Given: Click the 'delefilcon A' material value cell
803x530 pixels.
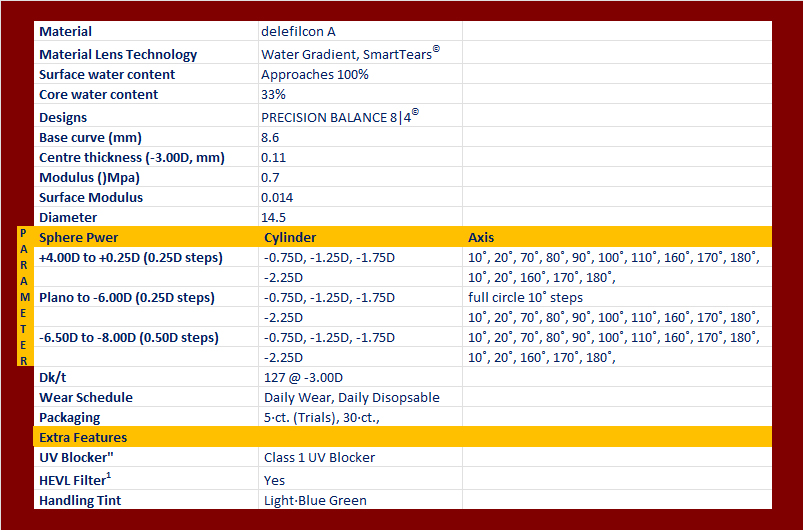Looking at the screenshot, I should [x=360, y=31].
